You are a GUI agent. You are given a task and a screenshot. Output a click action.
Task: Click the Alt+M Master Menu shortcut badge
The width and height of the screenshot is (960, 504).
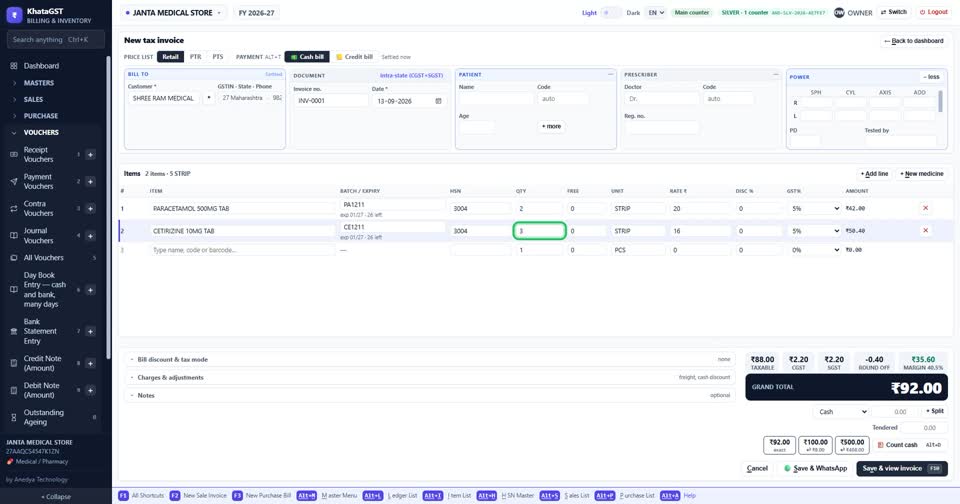pyautogui.click(x=307, y=495)
